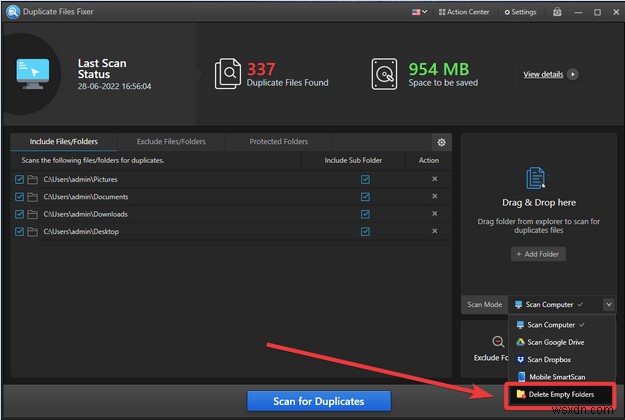Screen dimensions: 625x420
Task: Select the C:\Users\admin\Documents path
Action: click(x=86, y=197)
